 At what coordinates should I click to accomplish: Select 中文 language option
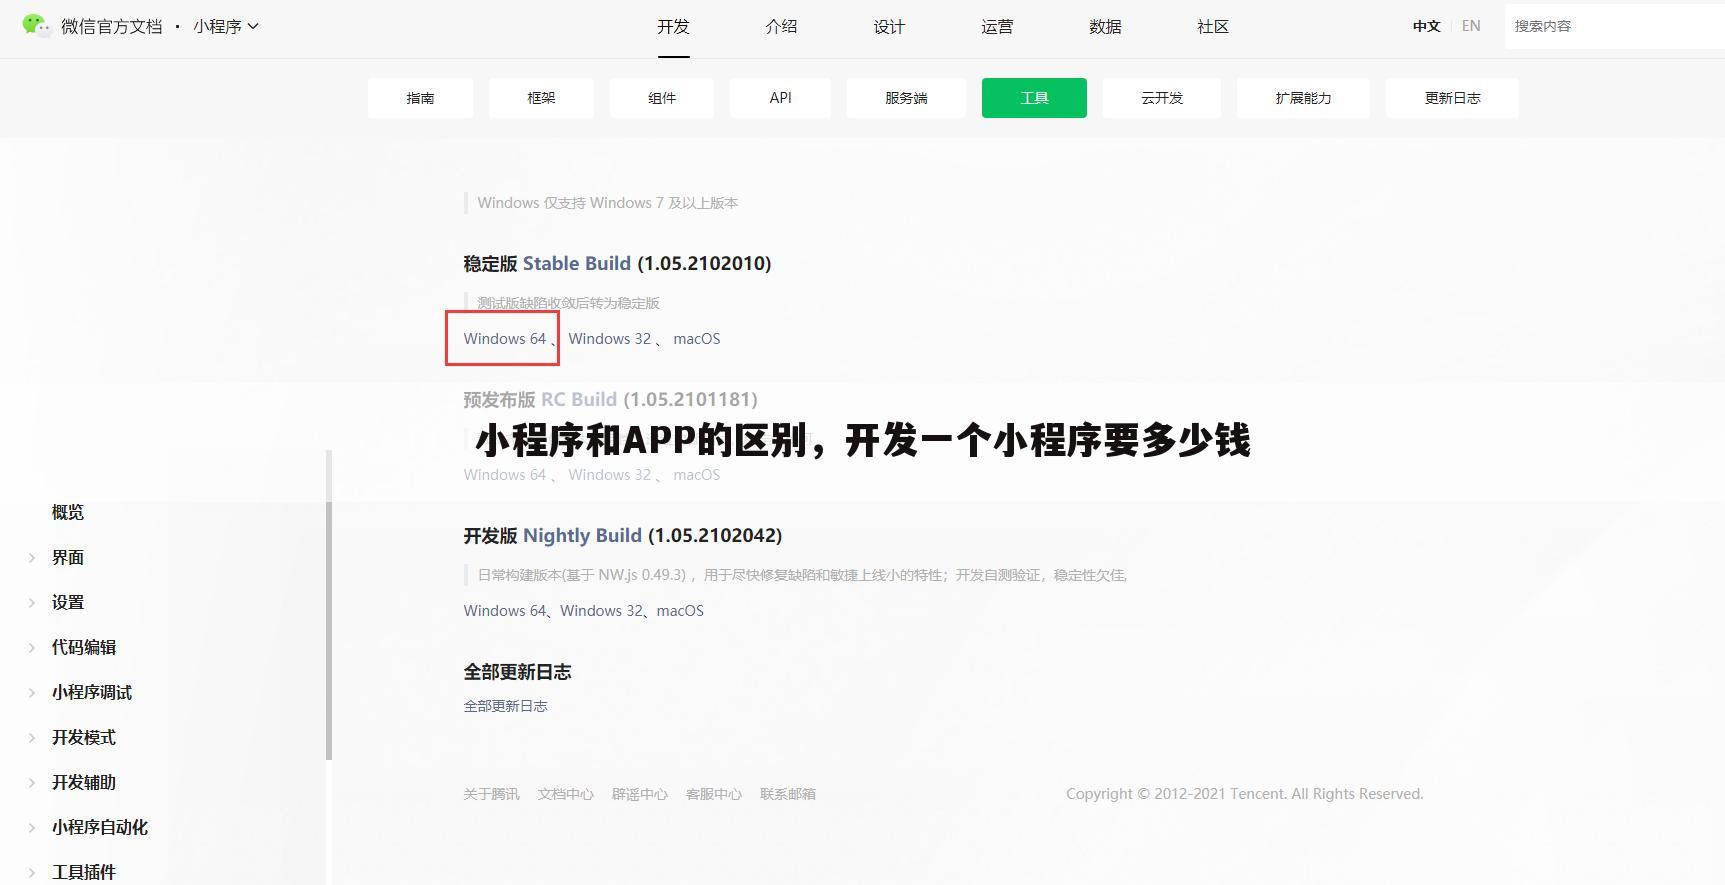pos(1426,26)
